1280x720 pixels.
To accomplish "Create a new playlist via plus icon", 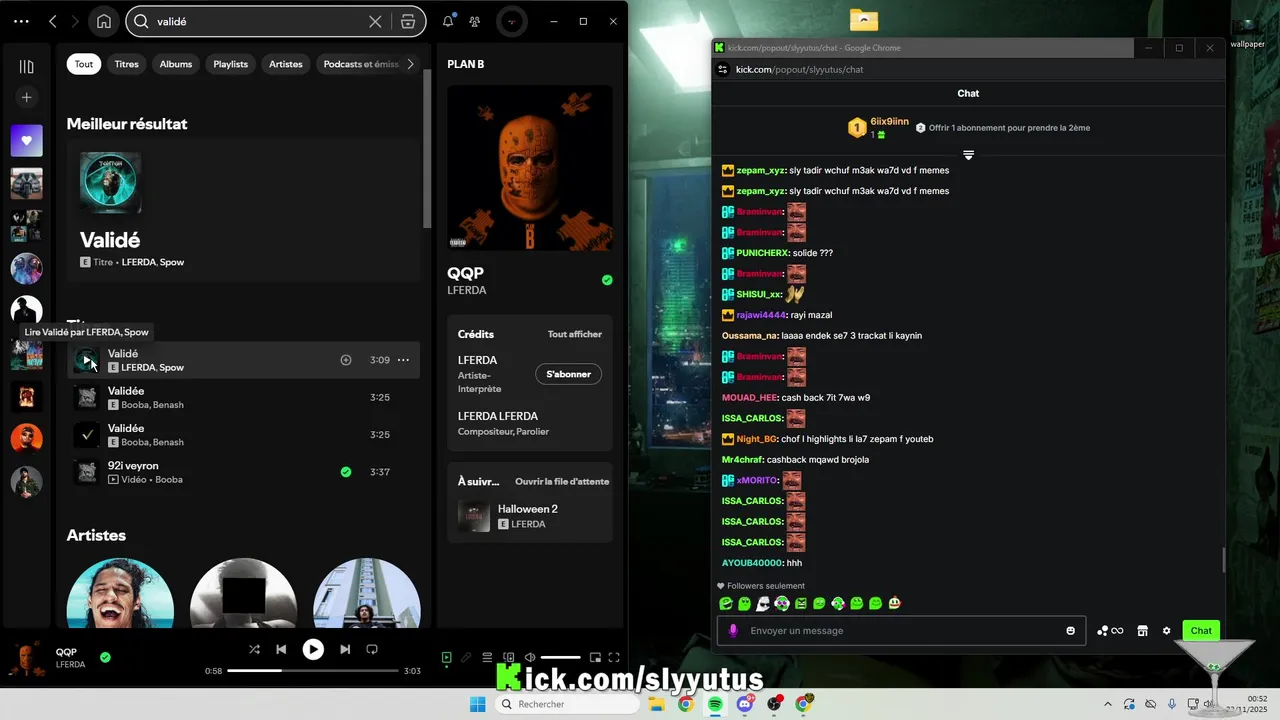I will [27, 97].
